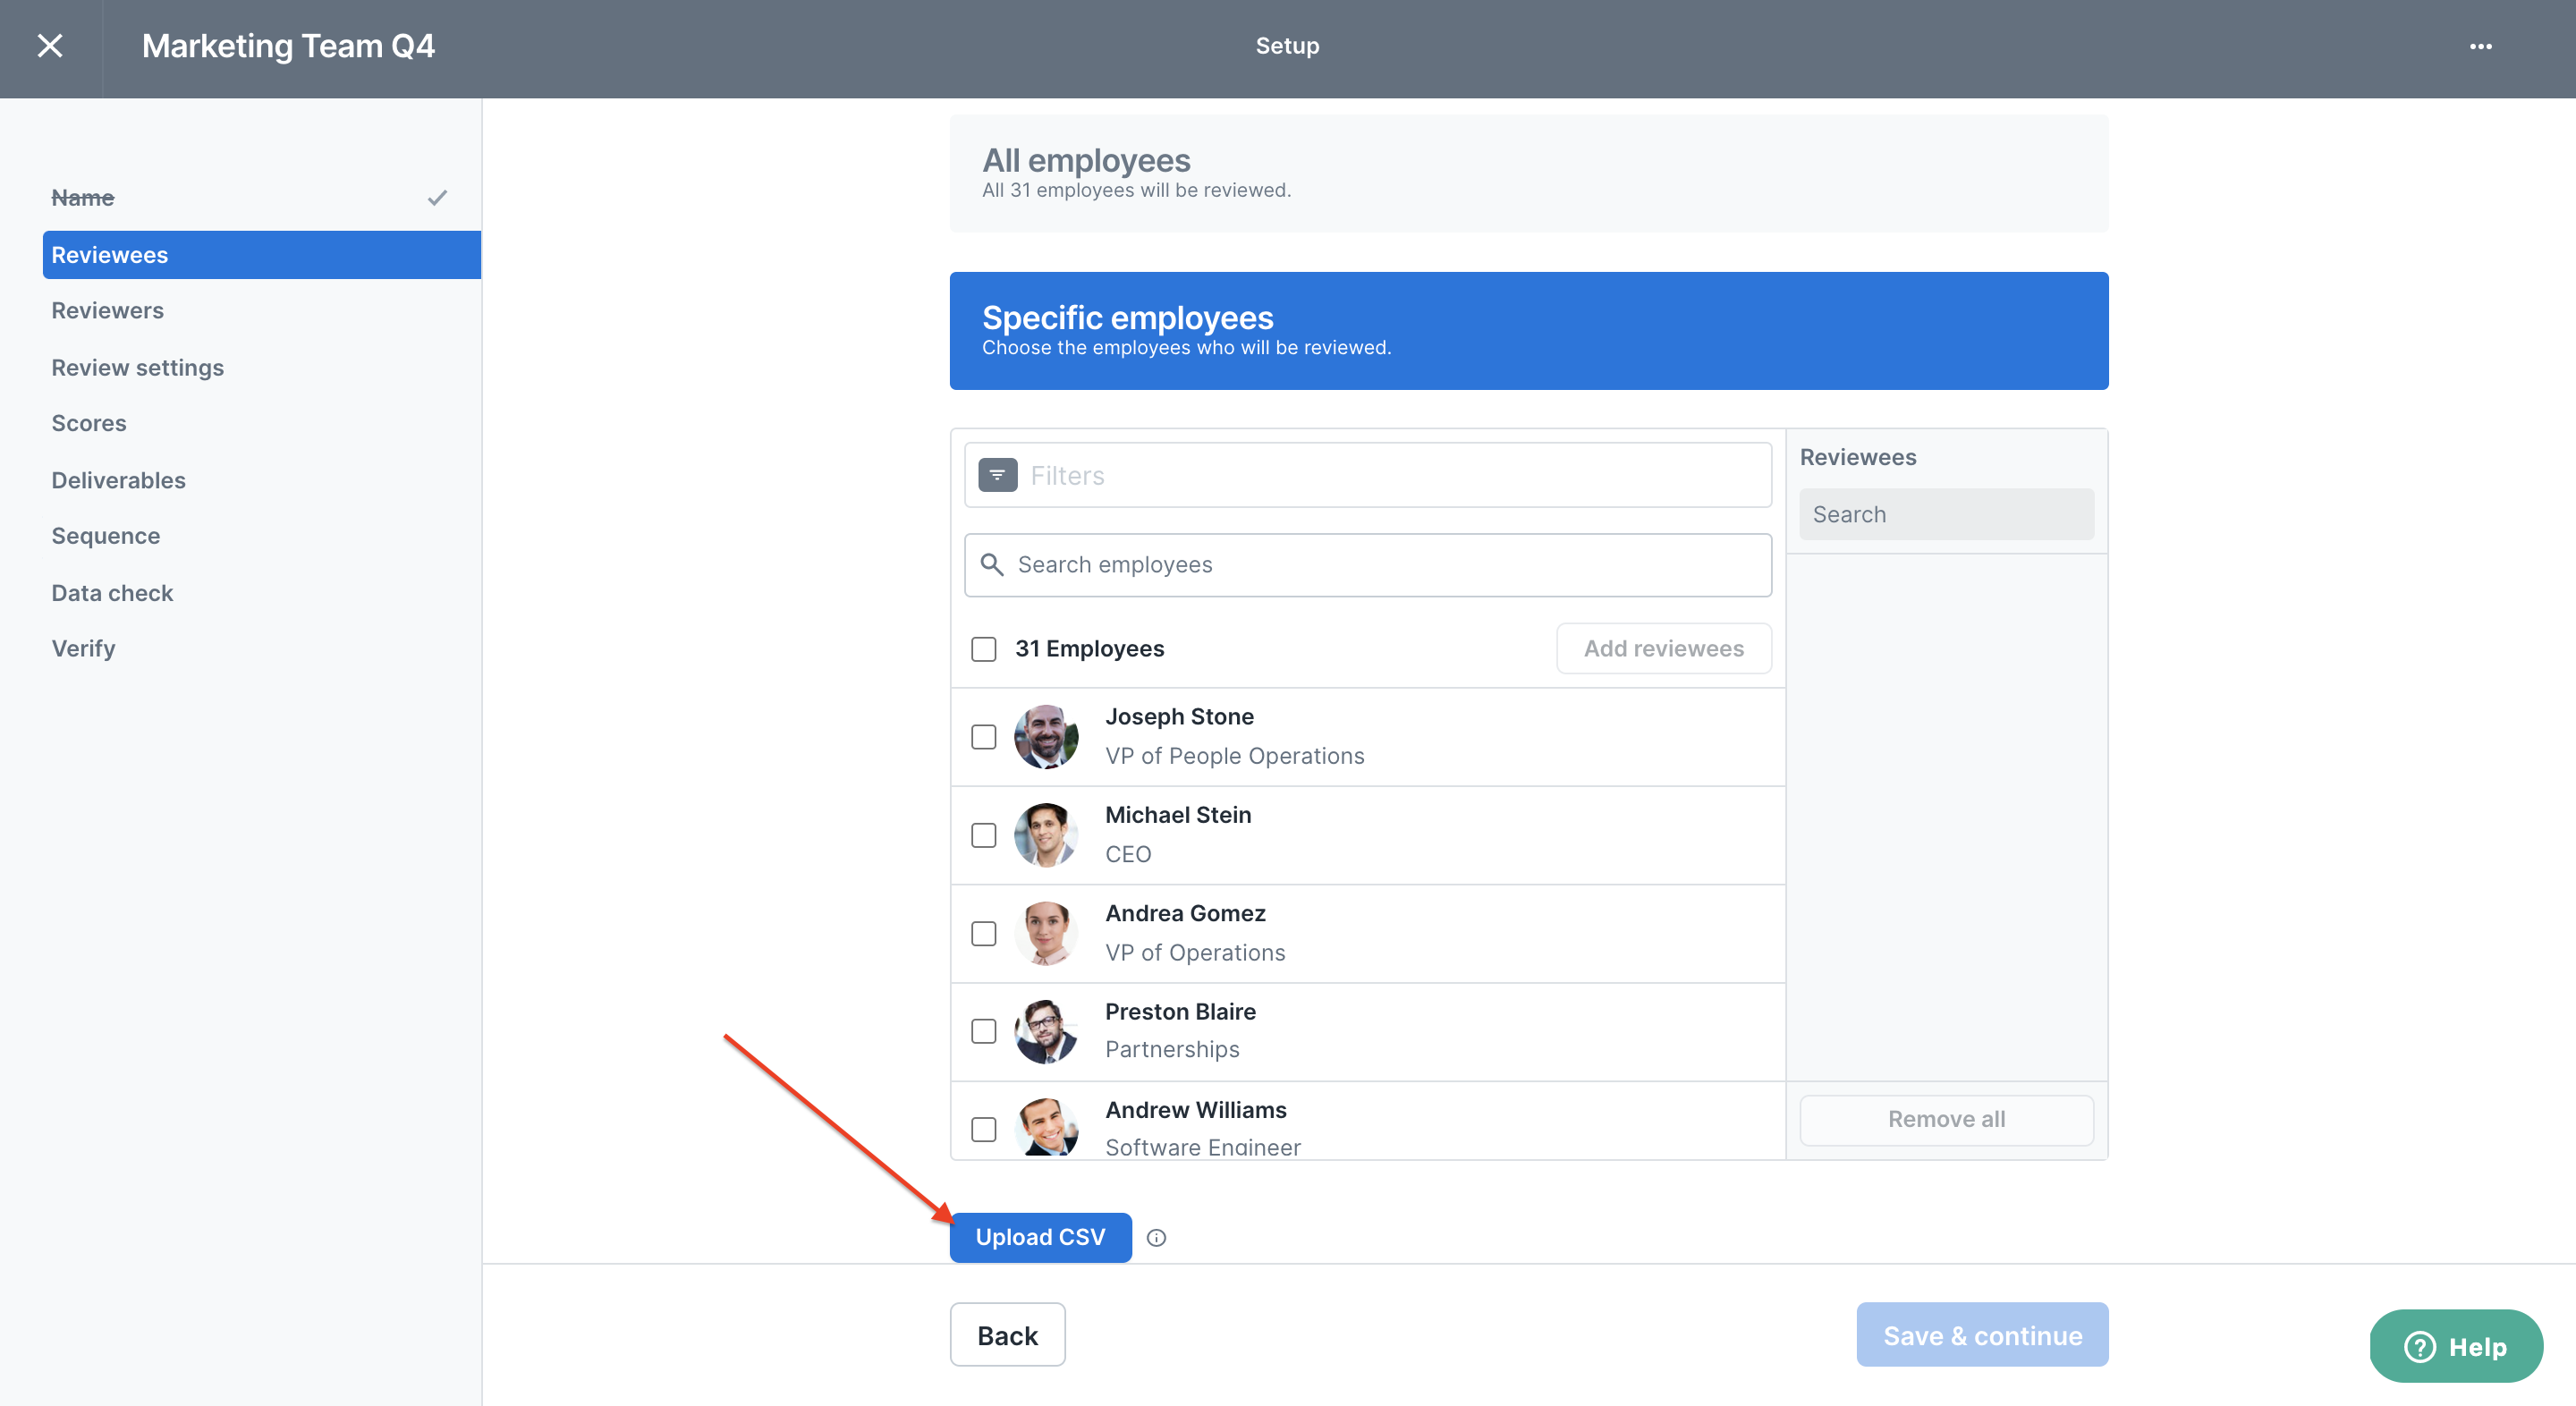The width and height of the screenshot is (2576, 1406).
Task: Focus the Reviewees Search box
Action: [1946, 514]
